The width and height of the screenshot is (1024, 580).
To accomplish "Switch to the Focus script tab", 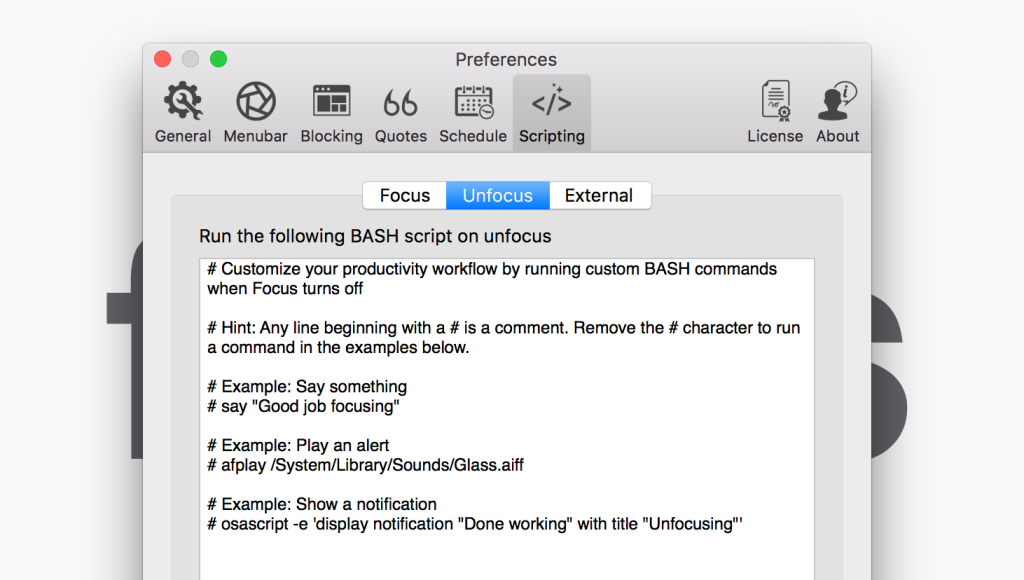I will [x=405, y=195].
